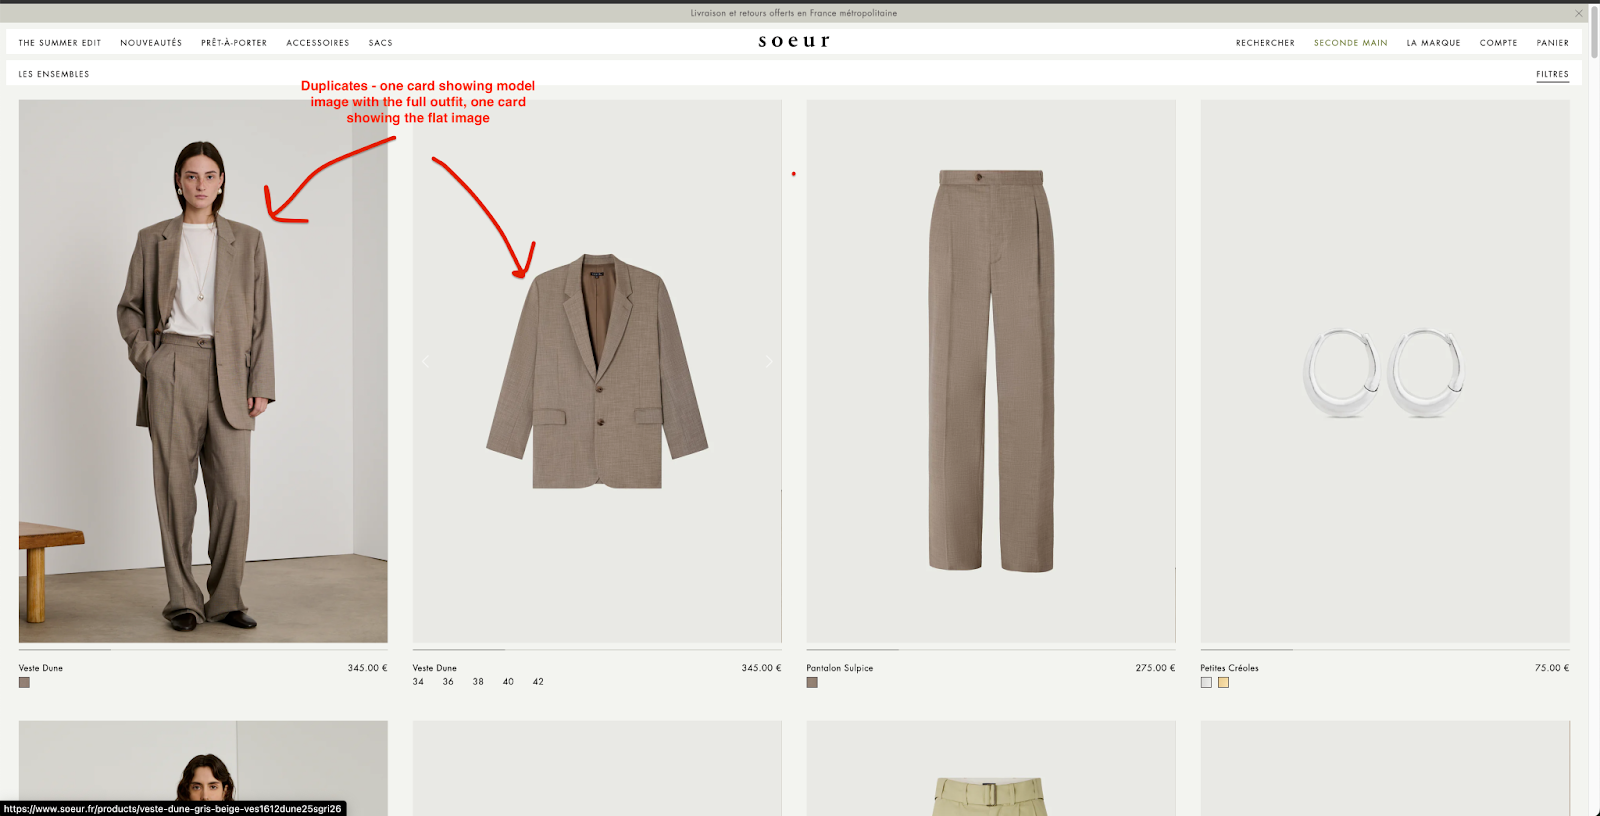Viewport: 1600px width, 816px height.
Task: Close the delivery announcement banner
Action: (x=1579, y=13)
